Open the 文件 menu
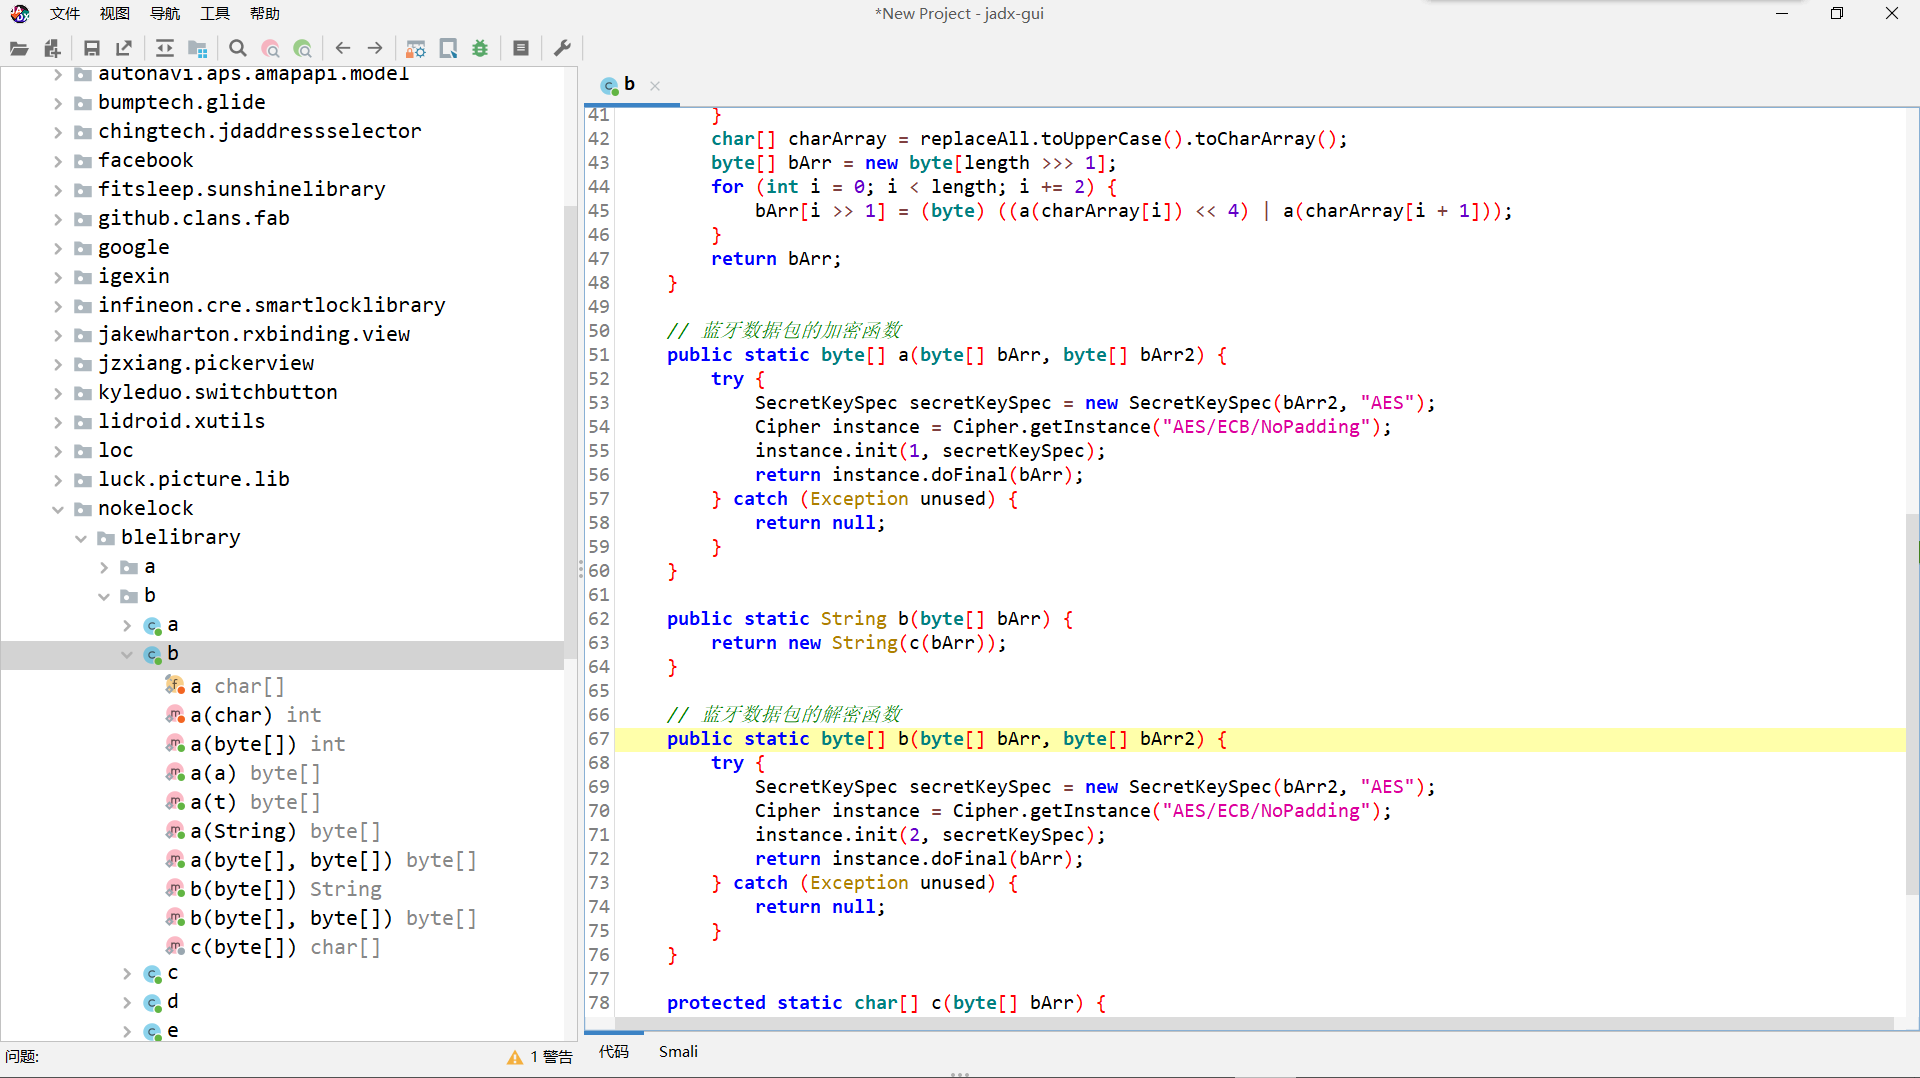1920x1078 pixels. tap(64, 13)
